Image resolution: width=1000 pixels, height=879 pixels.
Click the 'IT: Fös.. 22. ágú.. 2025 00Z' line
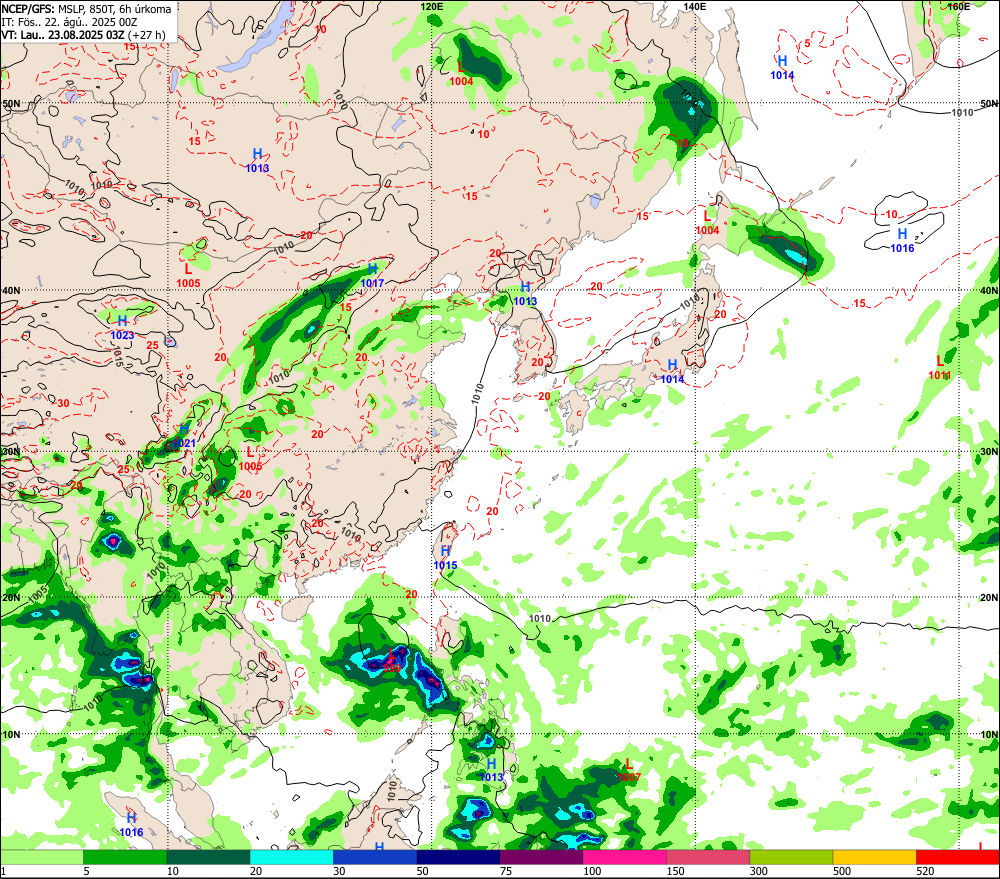coord(70,22)
